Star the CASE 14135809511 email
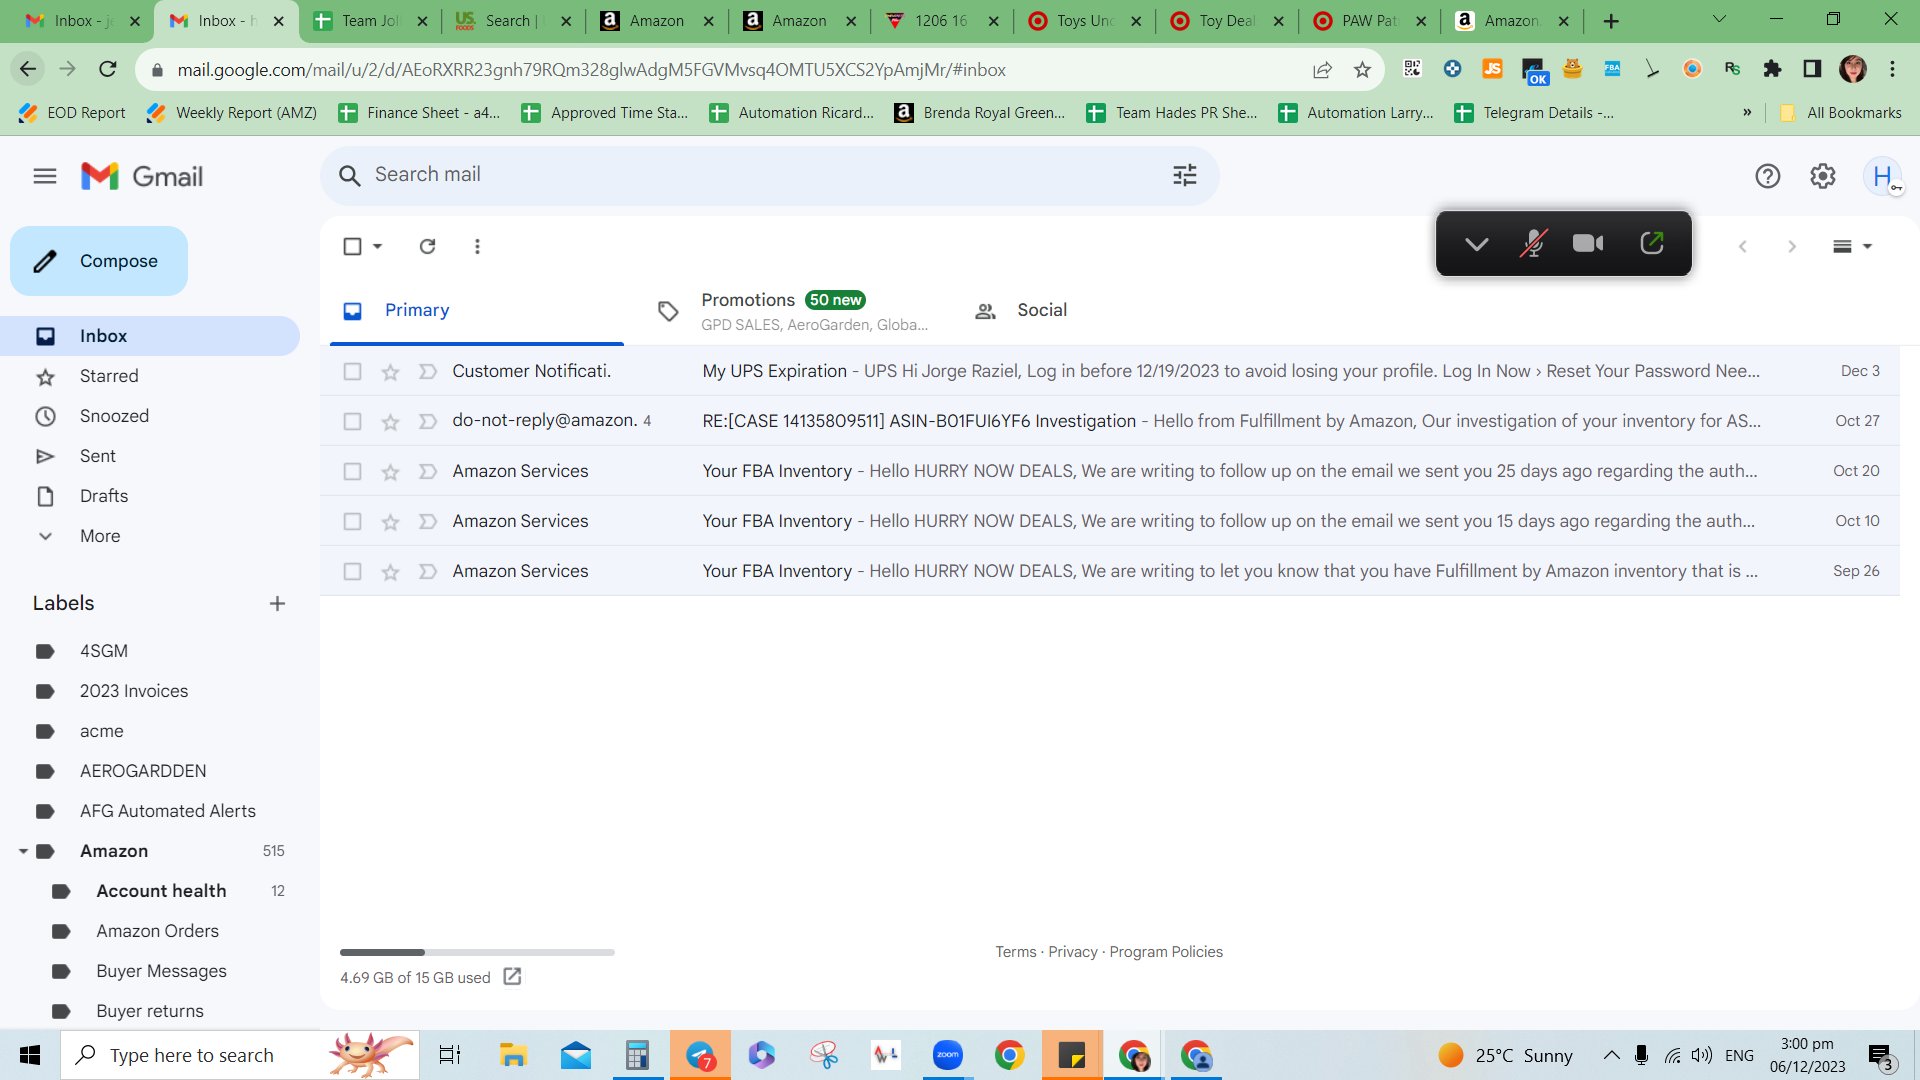 click(x=390, y=422)
